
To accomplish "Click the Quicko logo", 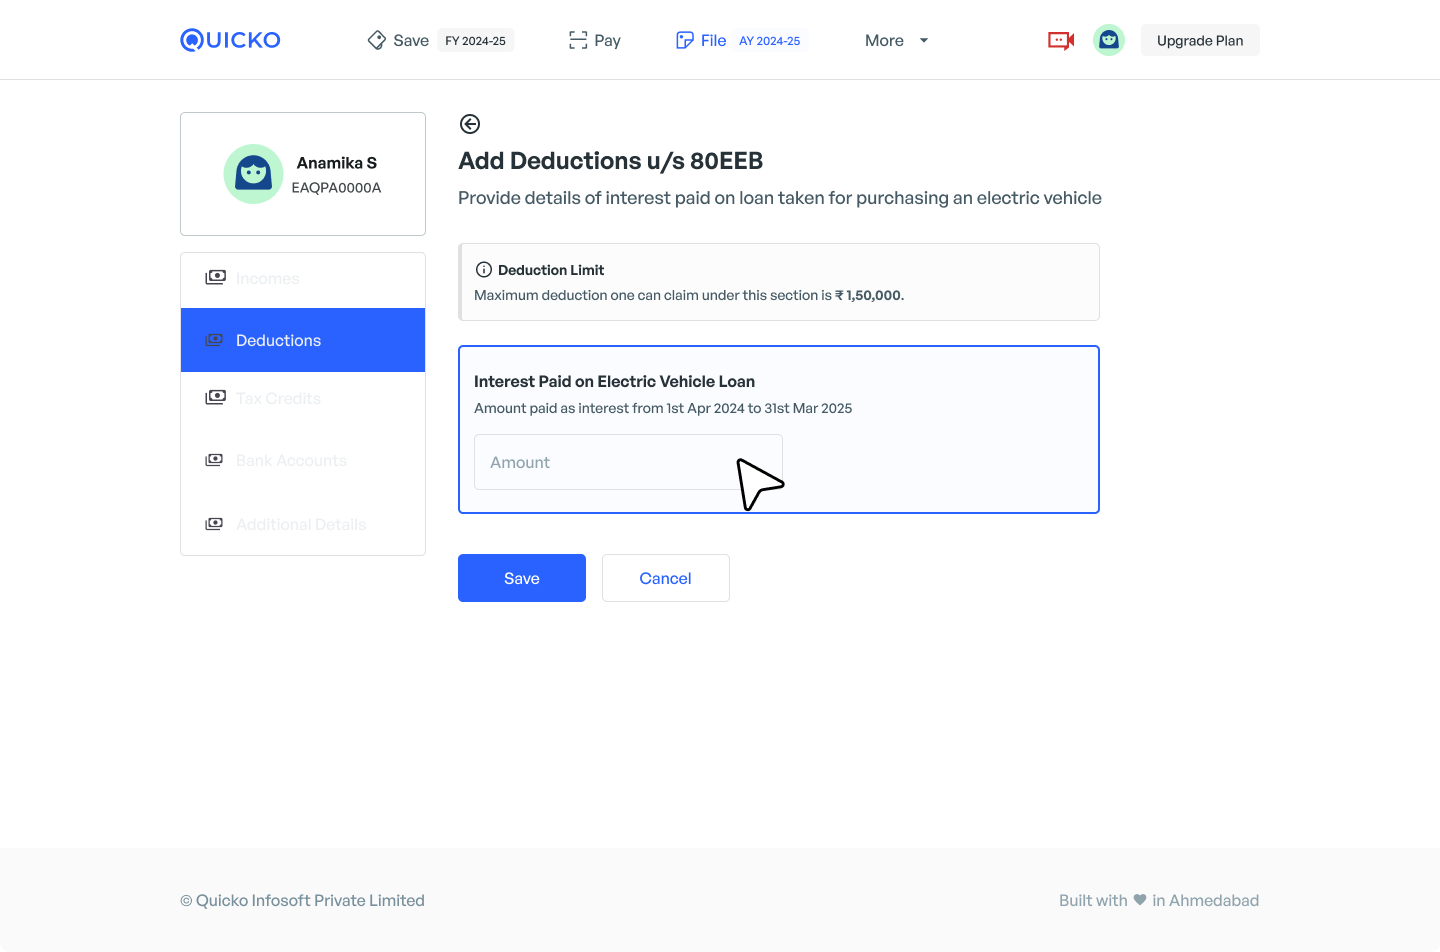I will point(230,40).
